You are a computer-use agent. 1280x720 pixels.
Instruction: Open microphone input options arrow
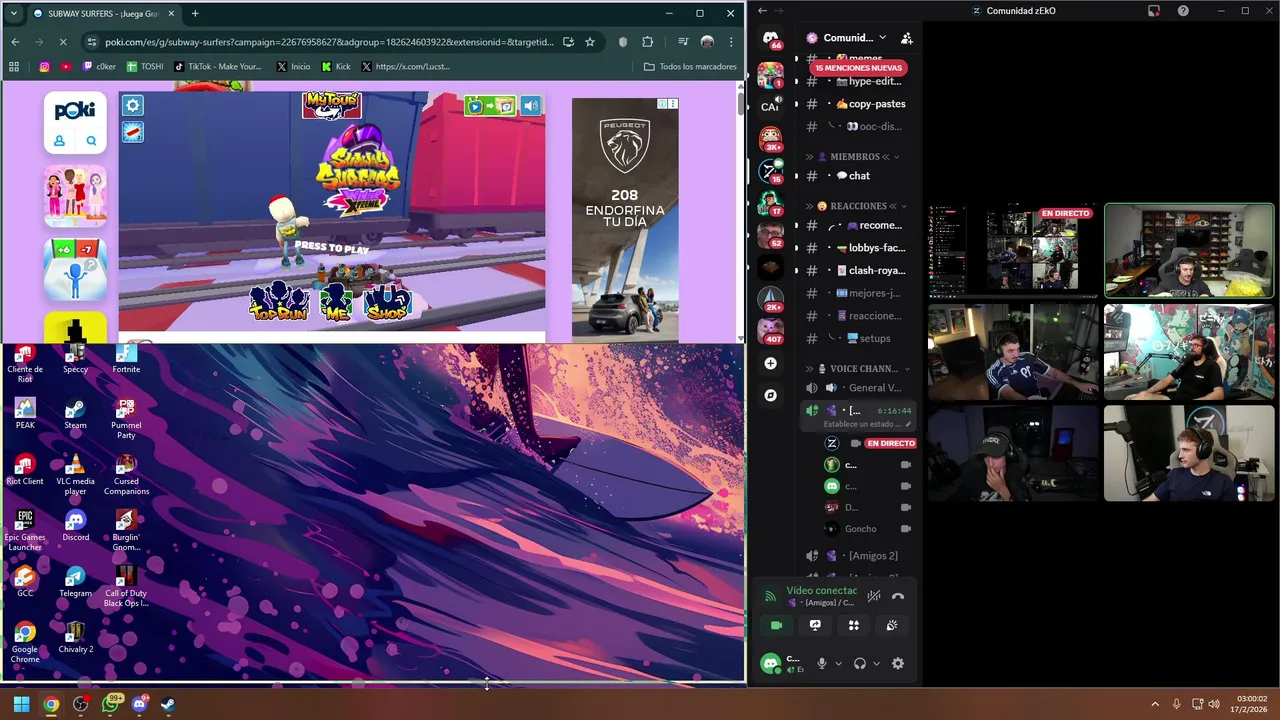tap(838, 663)
